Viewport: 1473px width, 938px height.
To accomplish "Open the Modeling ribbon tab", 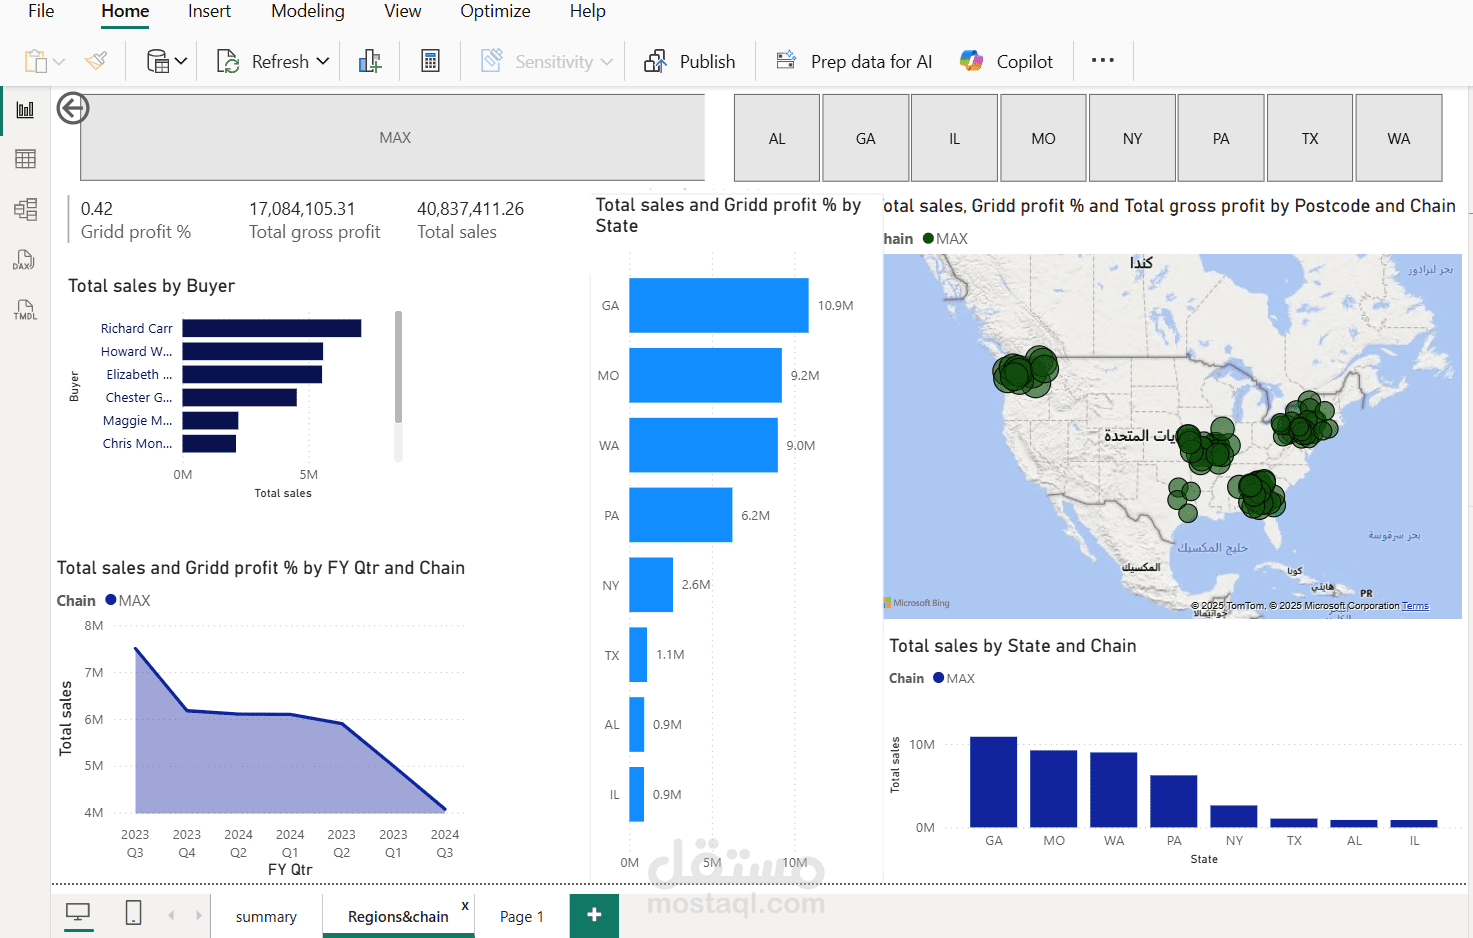I will pos(307,12).
